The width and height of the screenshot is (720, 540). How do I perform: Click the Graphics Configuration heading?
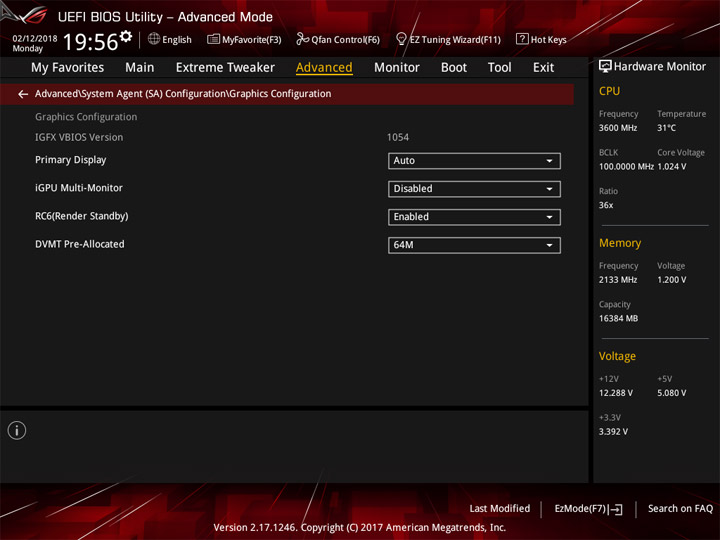pyautogui.click(x=86, y=117)
